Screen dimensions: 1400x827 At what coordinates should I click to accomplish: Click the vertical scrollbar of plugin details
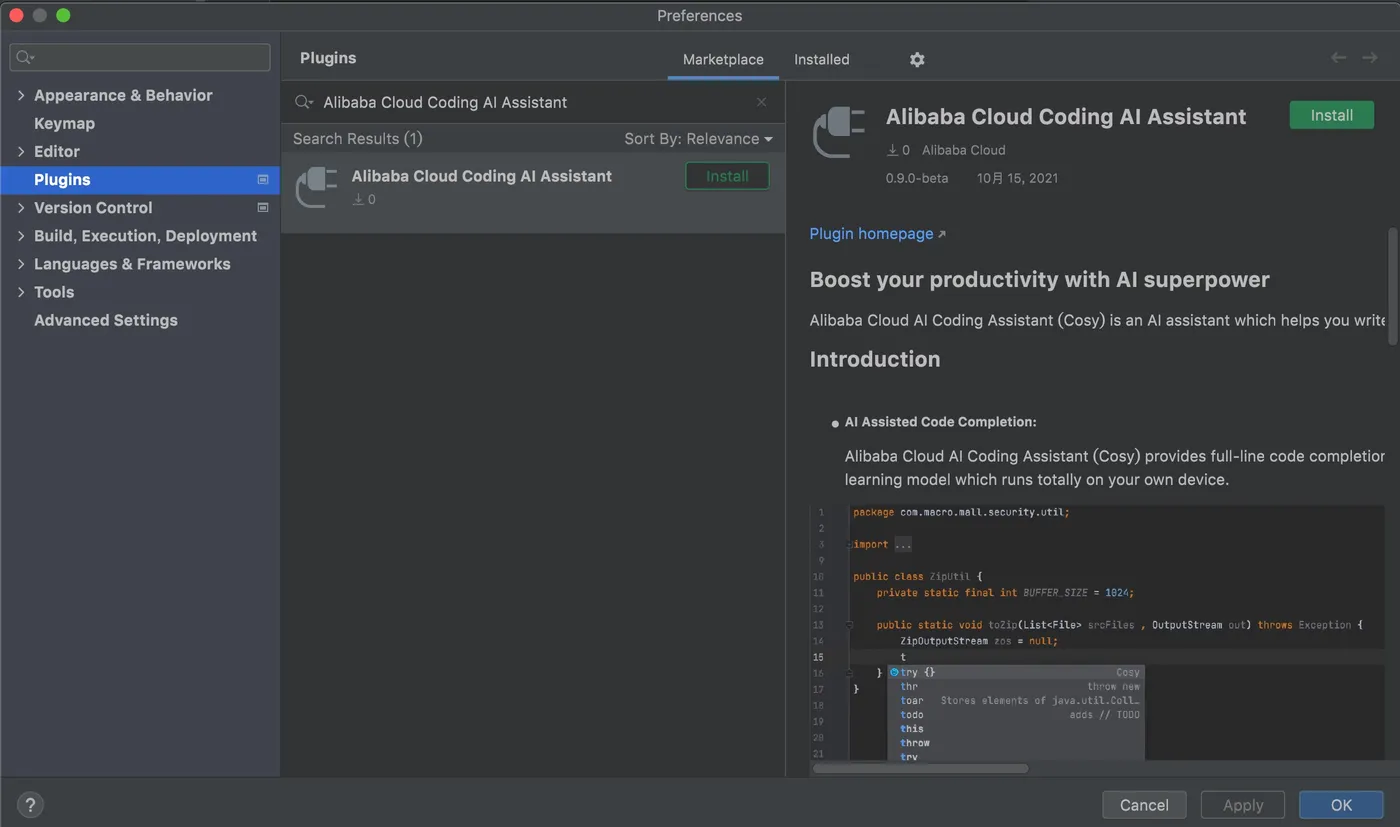1392,286
